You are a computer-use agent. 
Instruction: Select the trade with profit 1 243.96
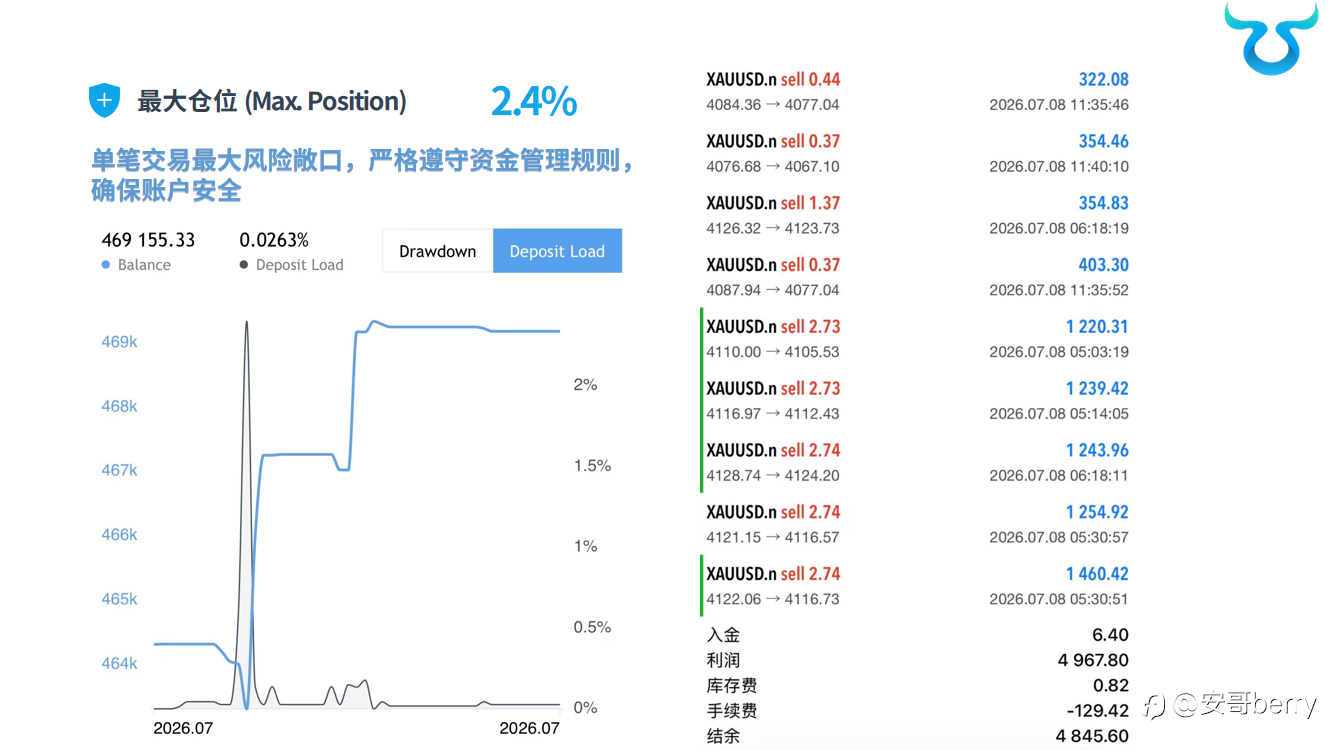pyautogui.click(x=917, y=462)
